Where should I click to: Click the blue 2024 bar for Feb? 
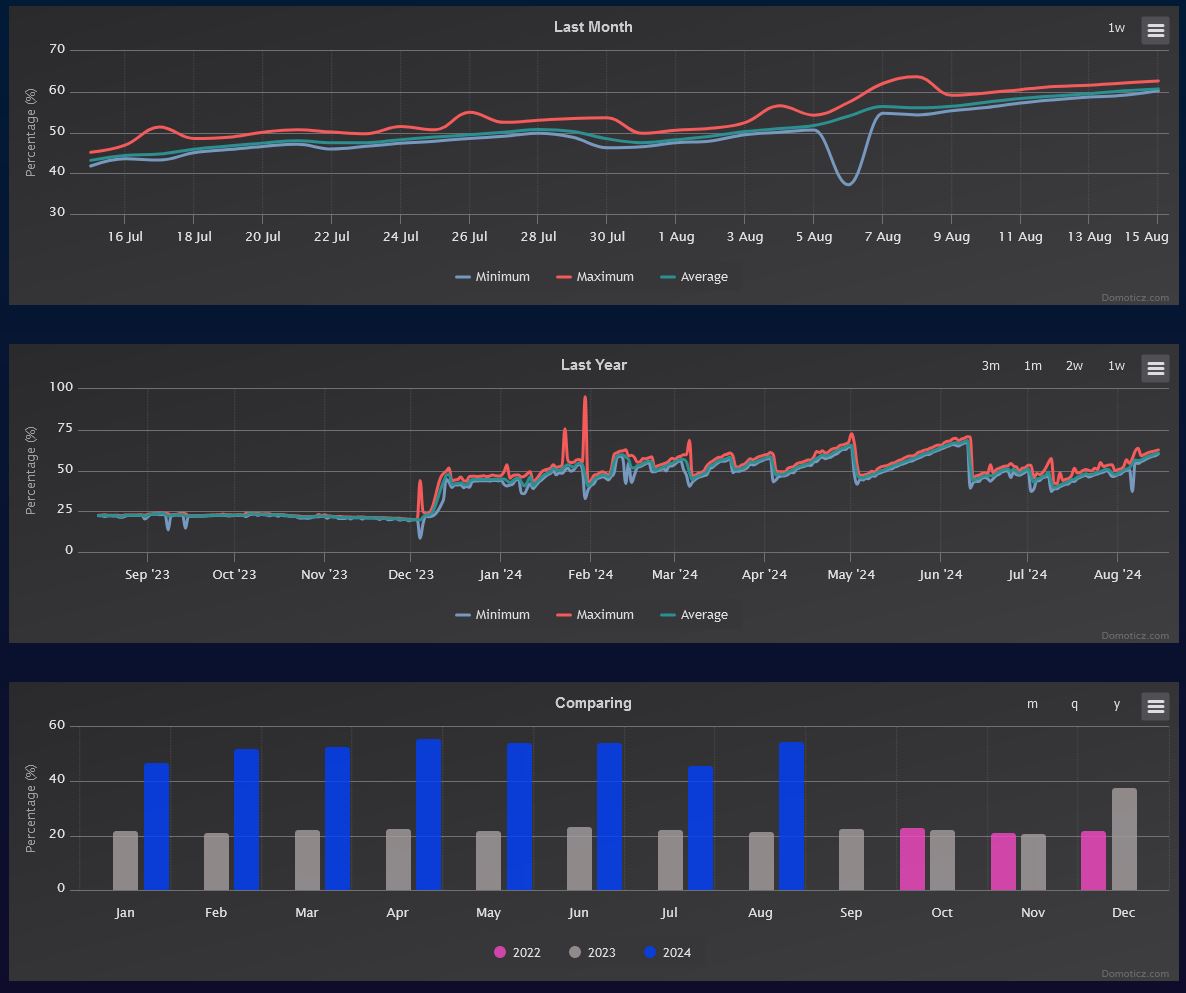point(247,820)
